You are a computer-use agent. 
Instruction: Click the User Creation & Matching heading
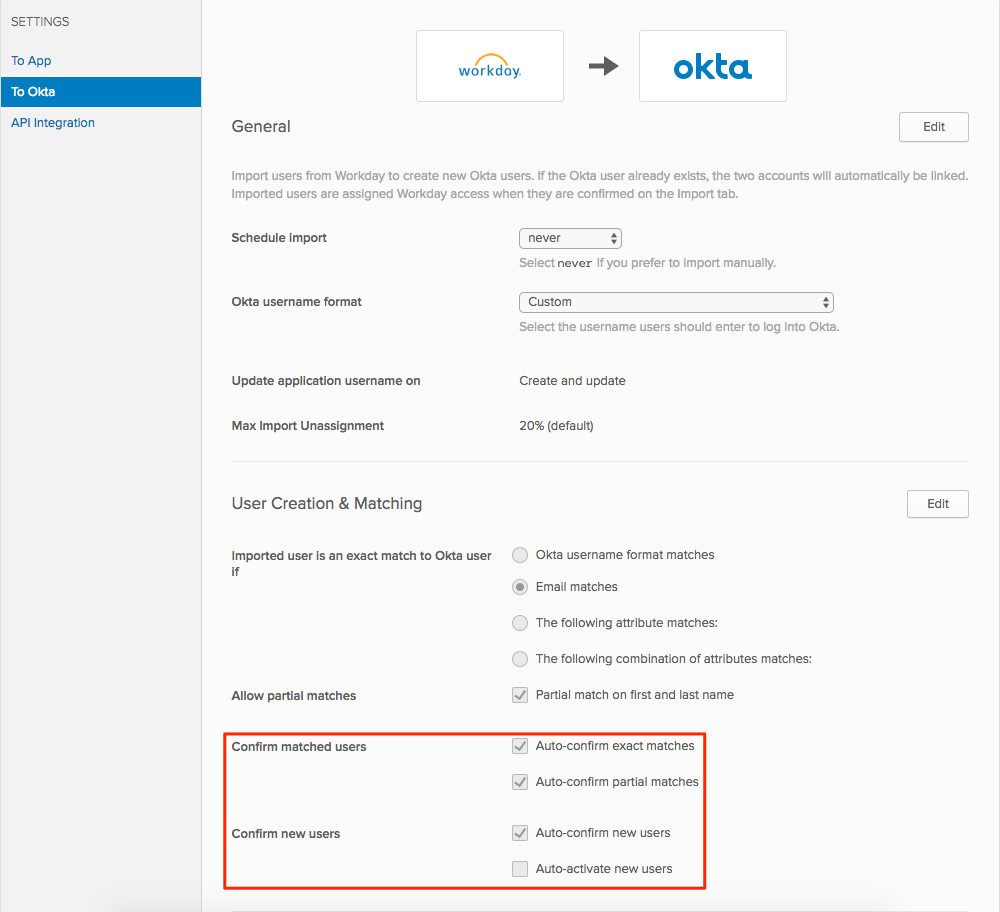pyautogui.click(x=327, y=503)
